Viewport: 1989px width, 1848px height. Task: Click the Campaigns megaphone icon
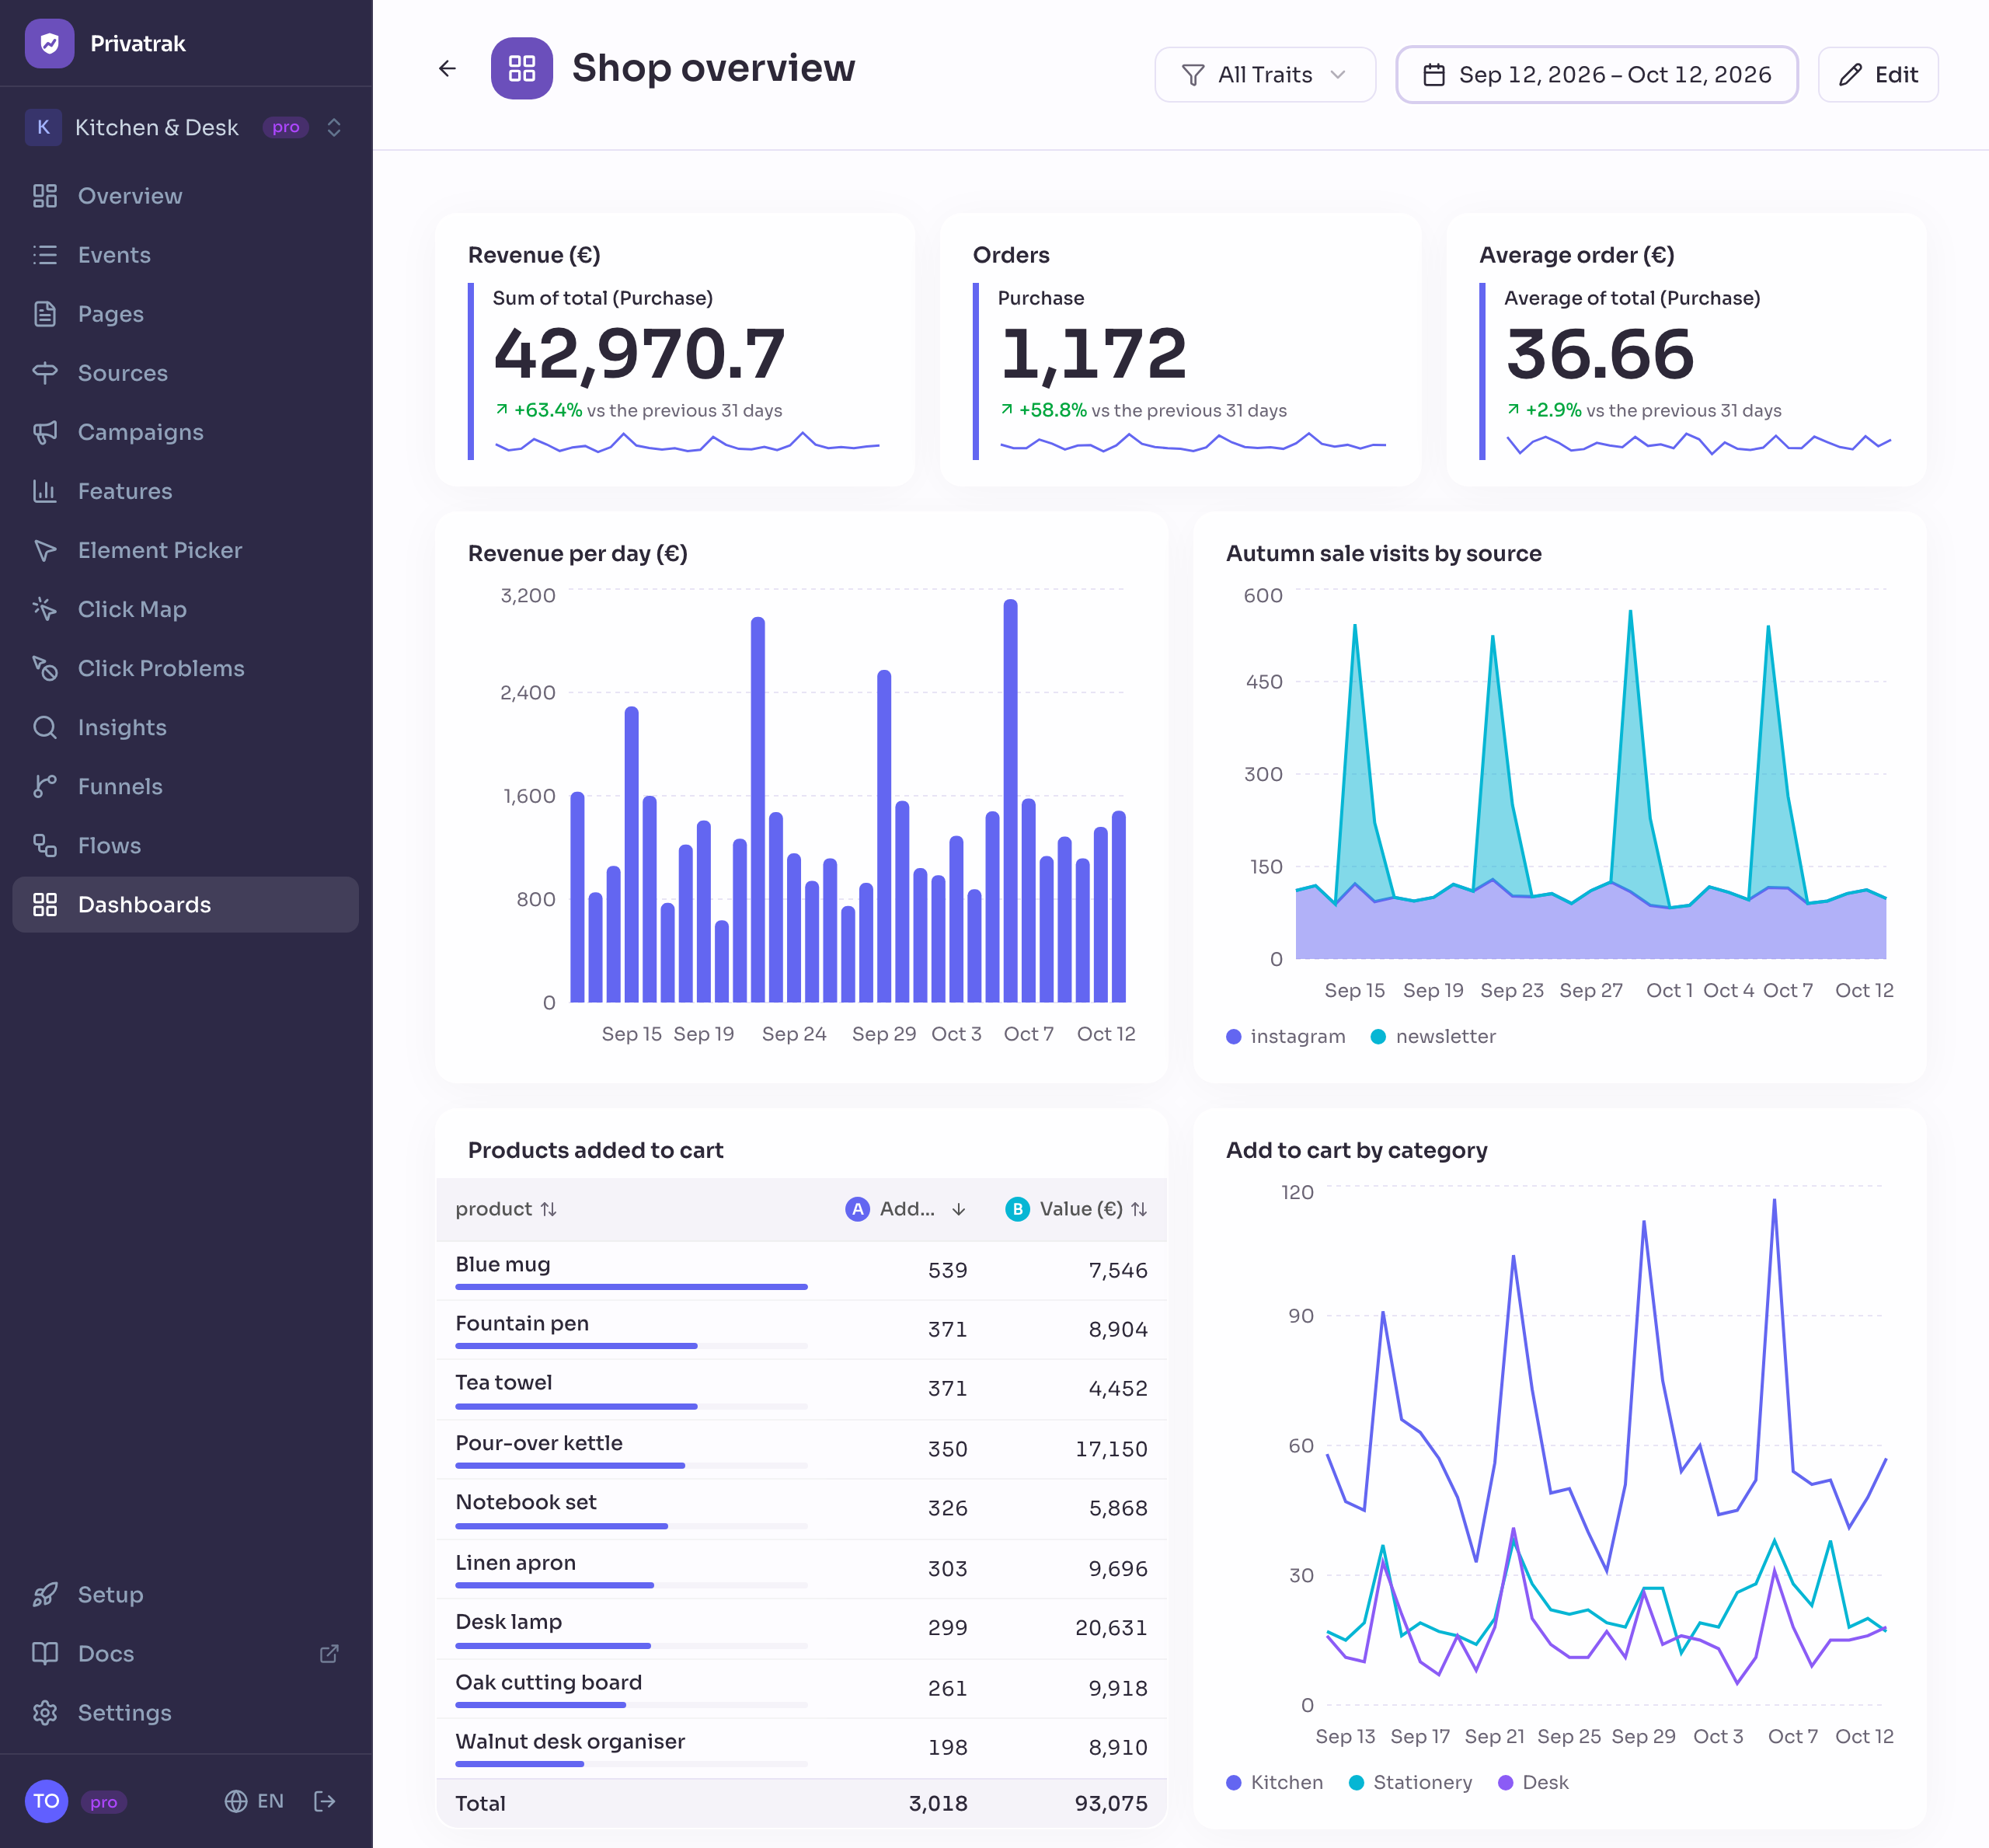click(x=45, y=432)
